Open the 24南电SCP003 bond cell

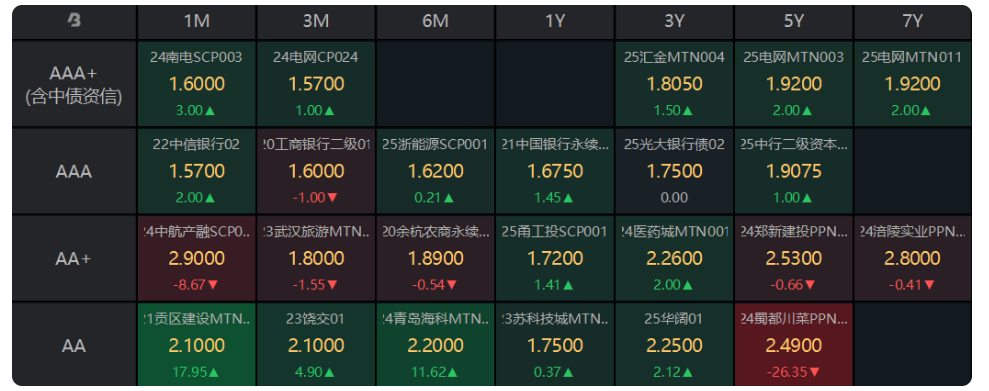(196, 84)
